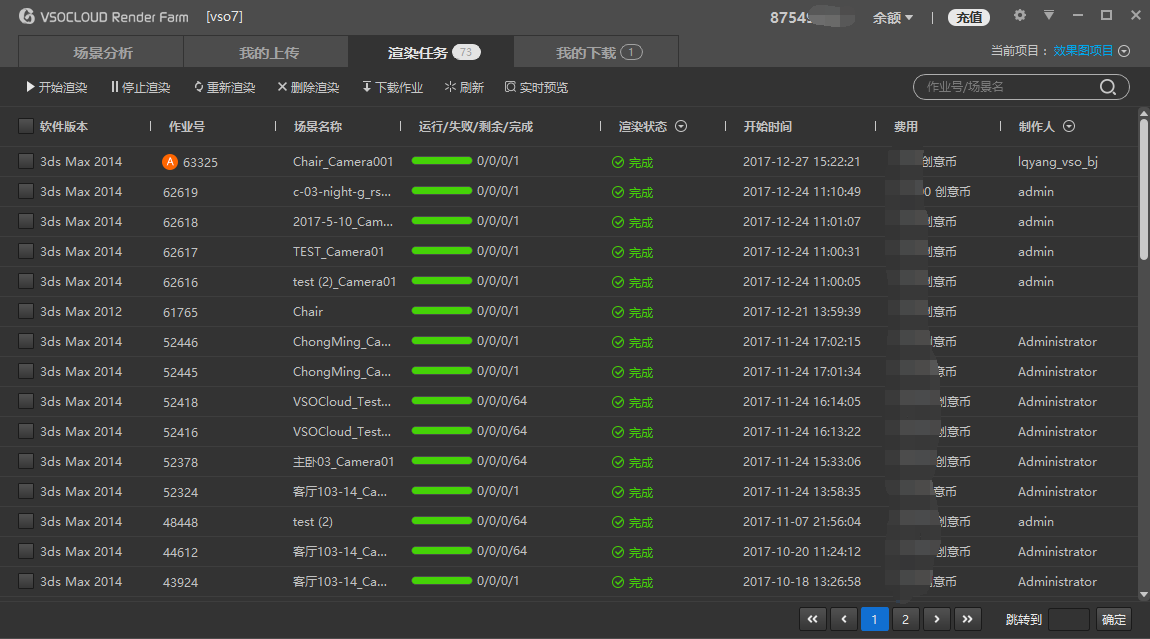Viewport: 1150px width, 639px height.
Task: Click the Recharge (充值) button
Action: click(x=968, y=17)
